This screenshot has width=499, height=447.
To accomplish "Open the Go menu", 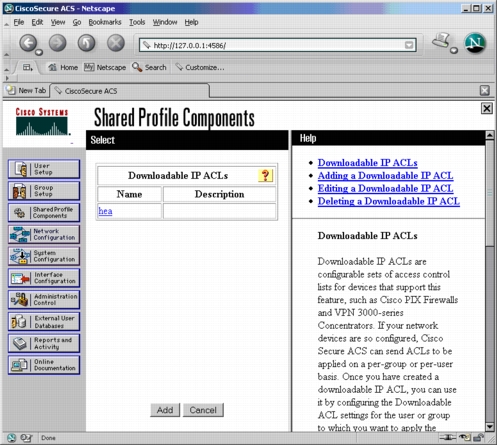I will click(x=77, y=22).
